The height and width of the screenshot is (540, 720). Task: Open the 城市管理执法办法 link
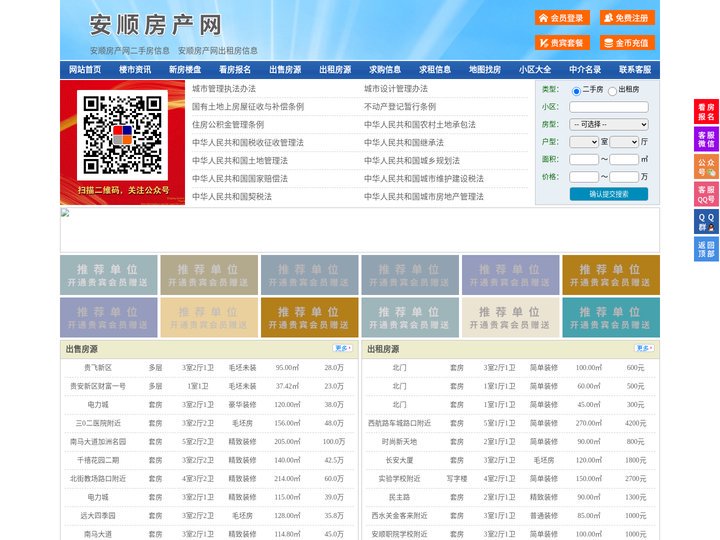224,89
